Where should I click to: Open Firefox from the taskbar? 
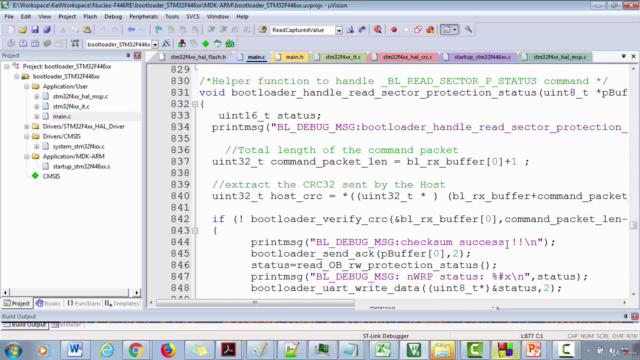(x=168, y=350)
